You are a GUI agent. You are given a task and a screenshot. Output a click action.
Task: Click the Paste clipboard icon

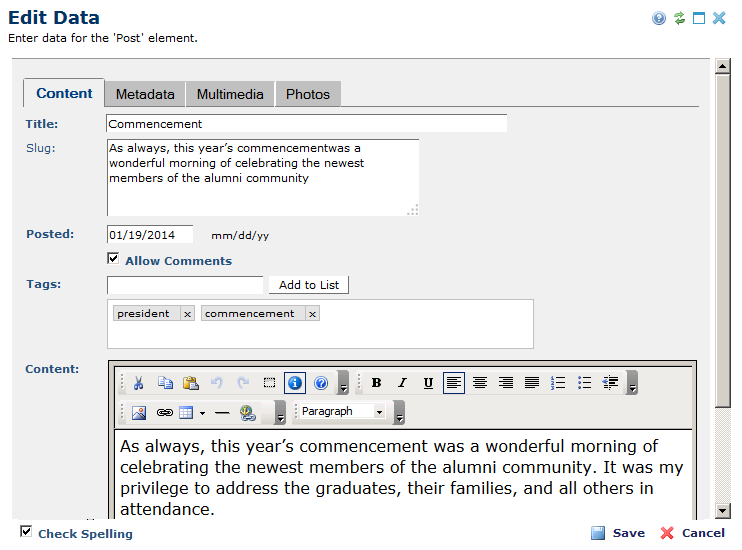point(191,383)
